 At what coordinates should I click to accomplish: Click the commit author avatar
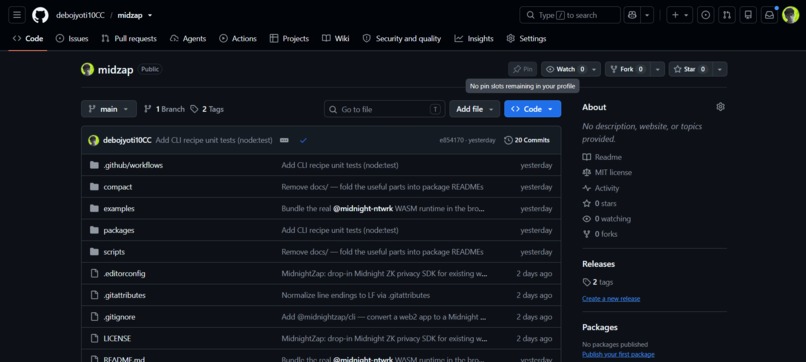pos(94,140)
